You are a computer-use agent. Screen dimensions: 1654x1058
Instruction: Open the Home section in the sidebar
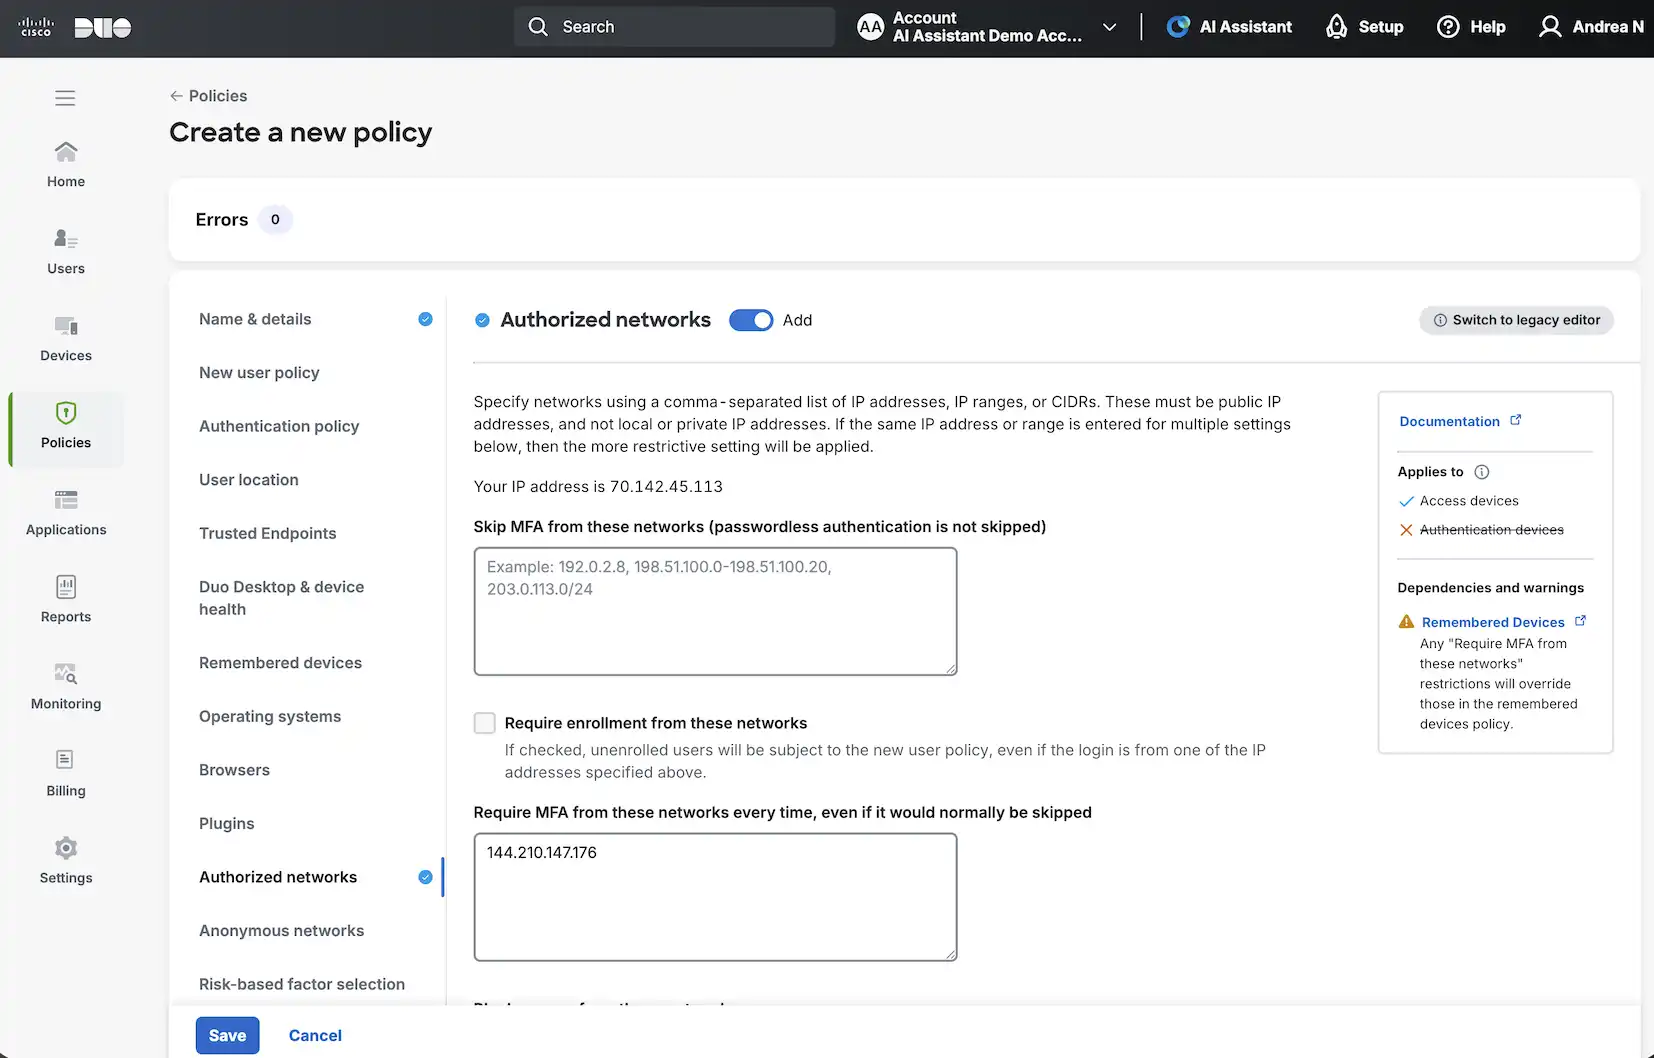tap(65, 163)
